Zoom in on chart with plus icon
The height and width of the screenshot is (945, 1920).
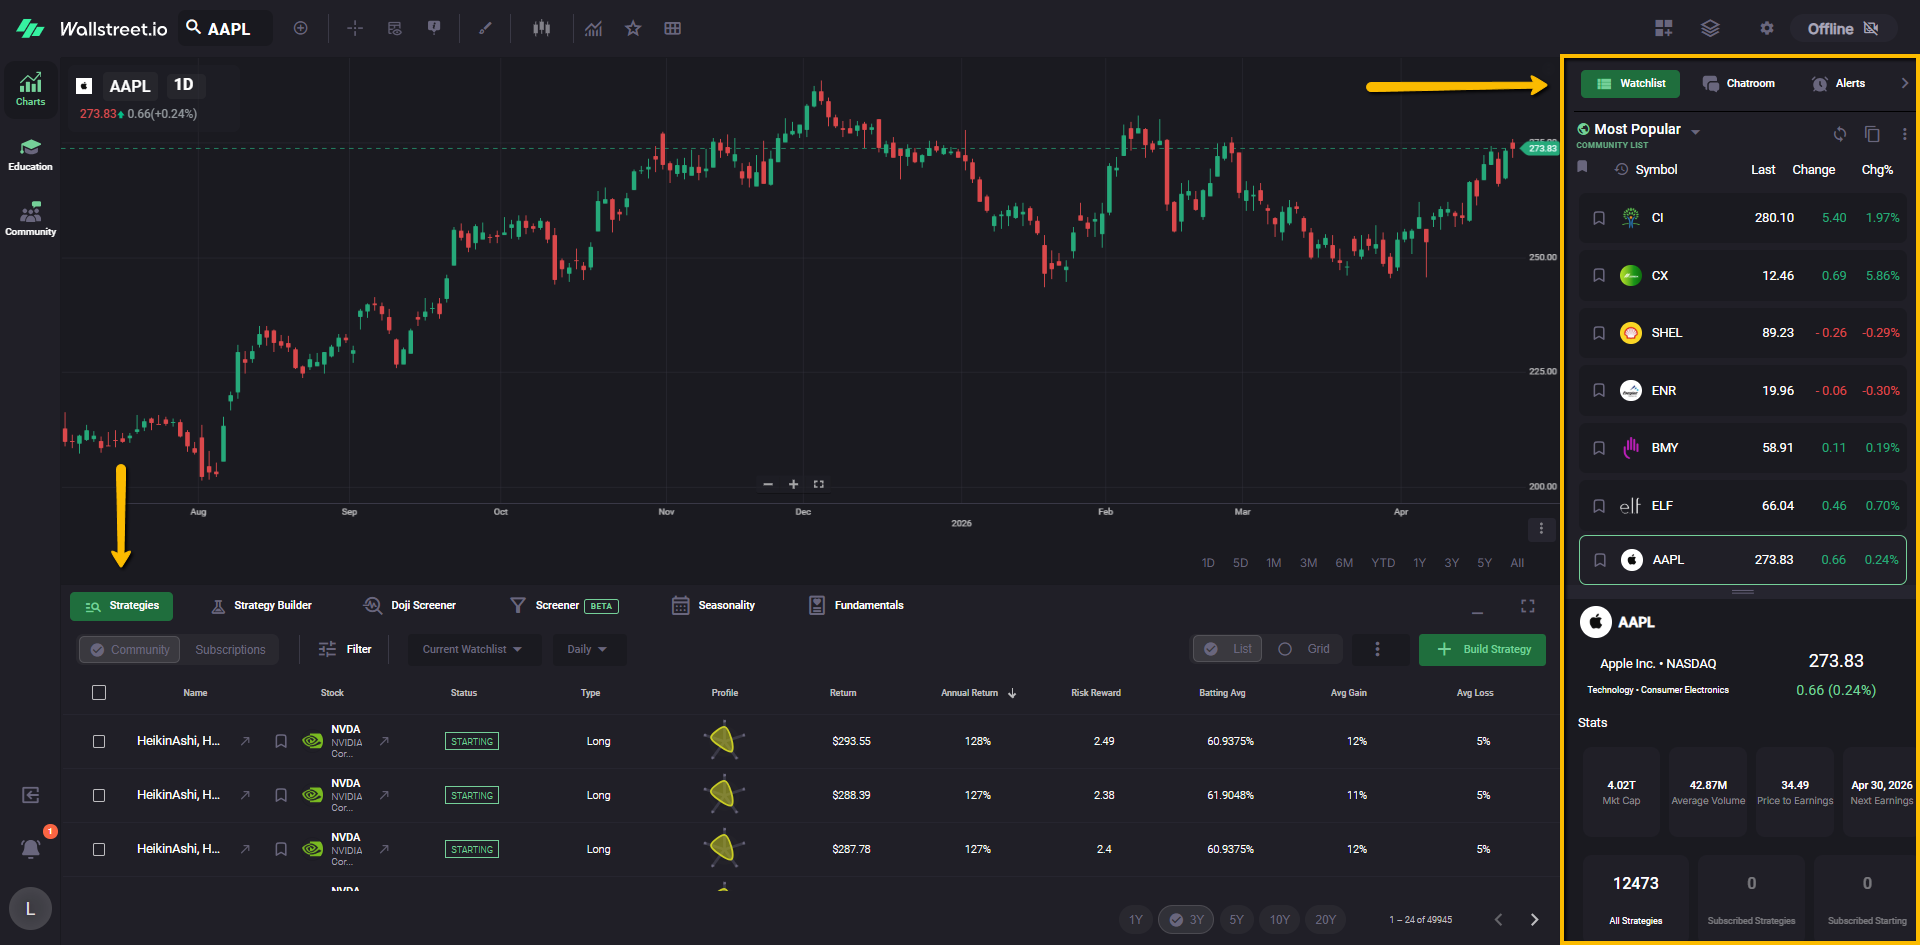(x=794, y=484)
